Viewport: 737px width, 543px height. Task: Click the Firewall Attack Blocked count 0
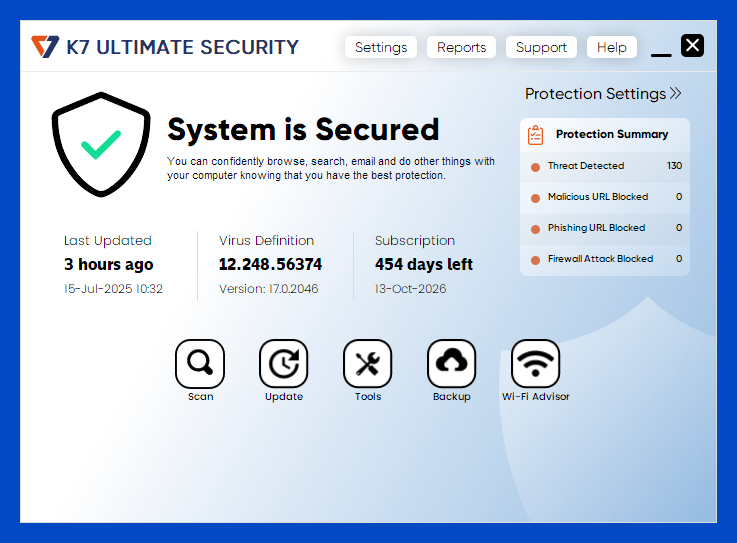679,259
